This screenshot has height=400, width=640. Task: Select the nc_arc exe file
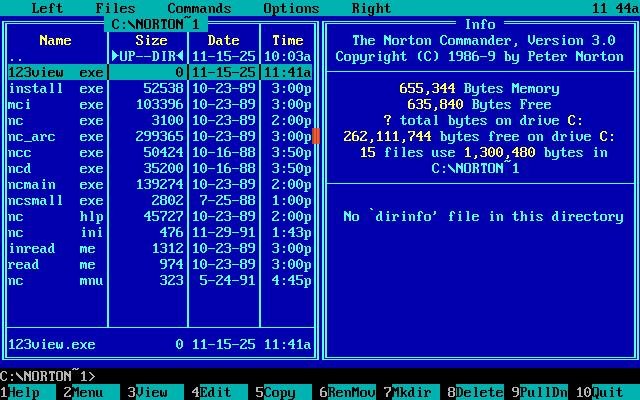click(160, 136)
